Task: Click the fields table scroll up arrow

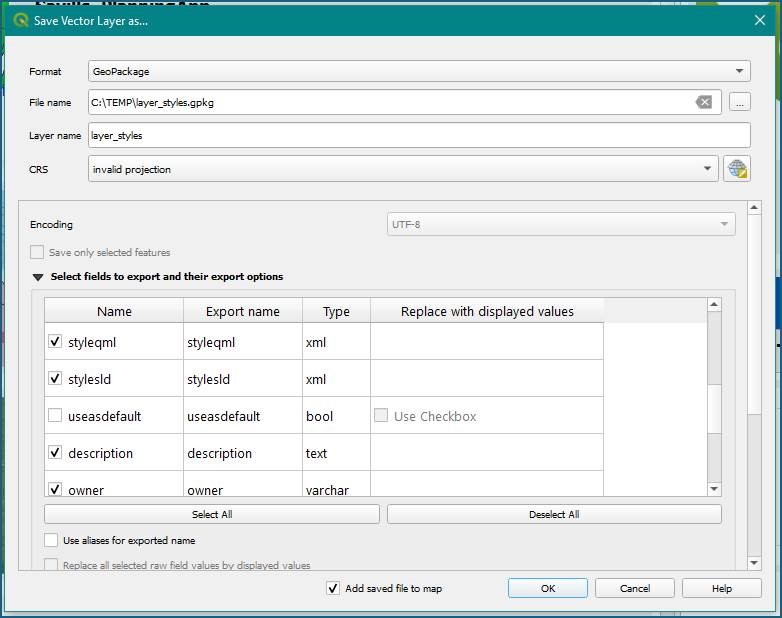Action: click(x=714, y=304)
